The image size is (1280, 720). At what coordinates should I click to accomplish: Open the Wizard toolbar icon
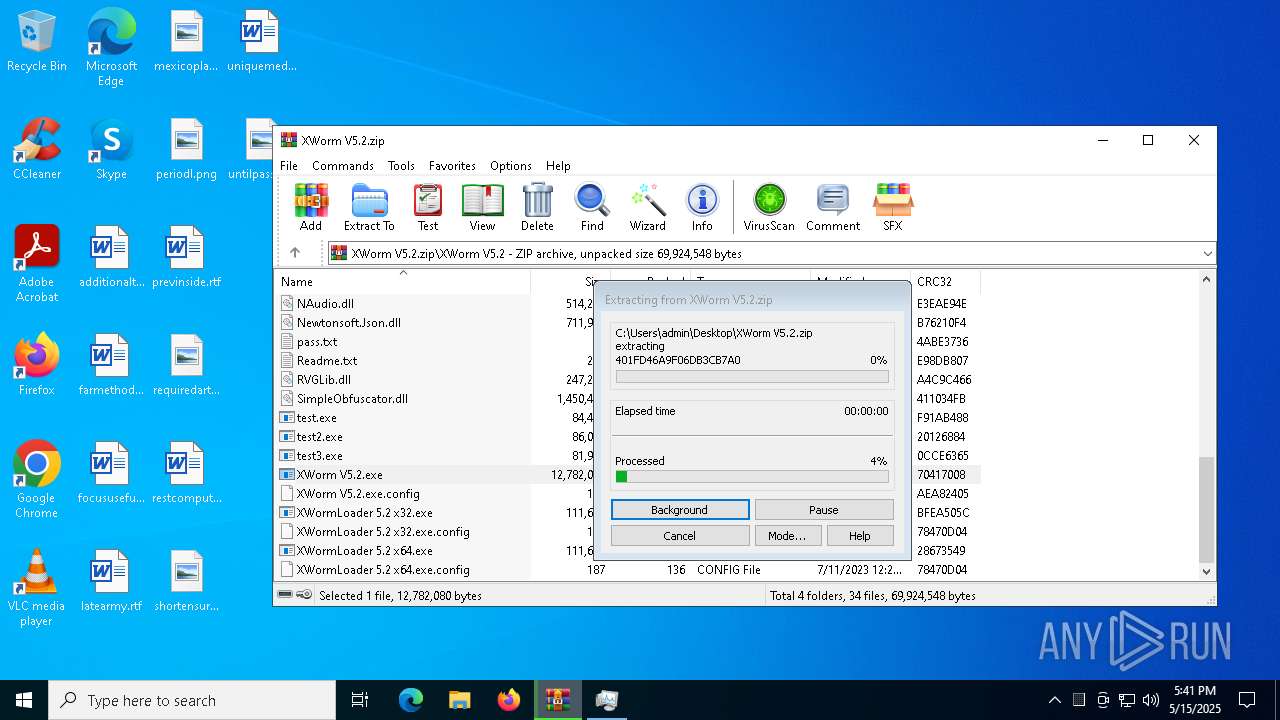pyautogui.click(x=648, y=208)
